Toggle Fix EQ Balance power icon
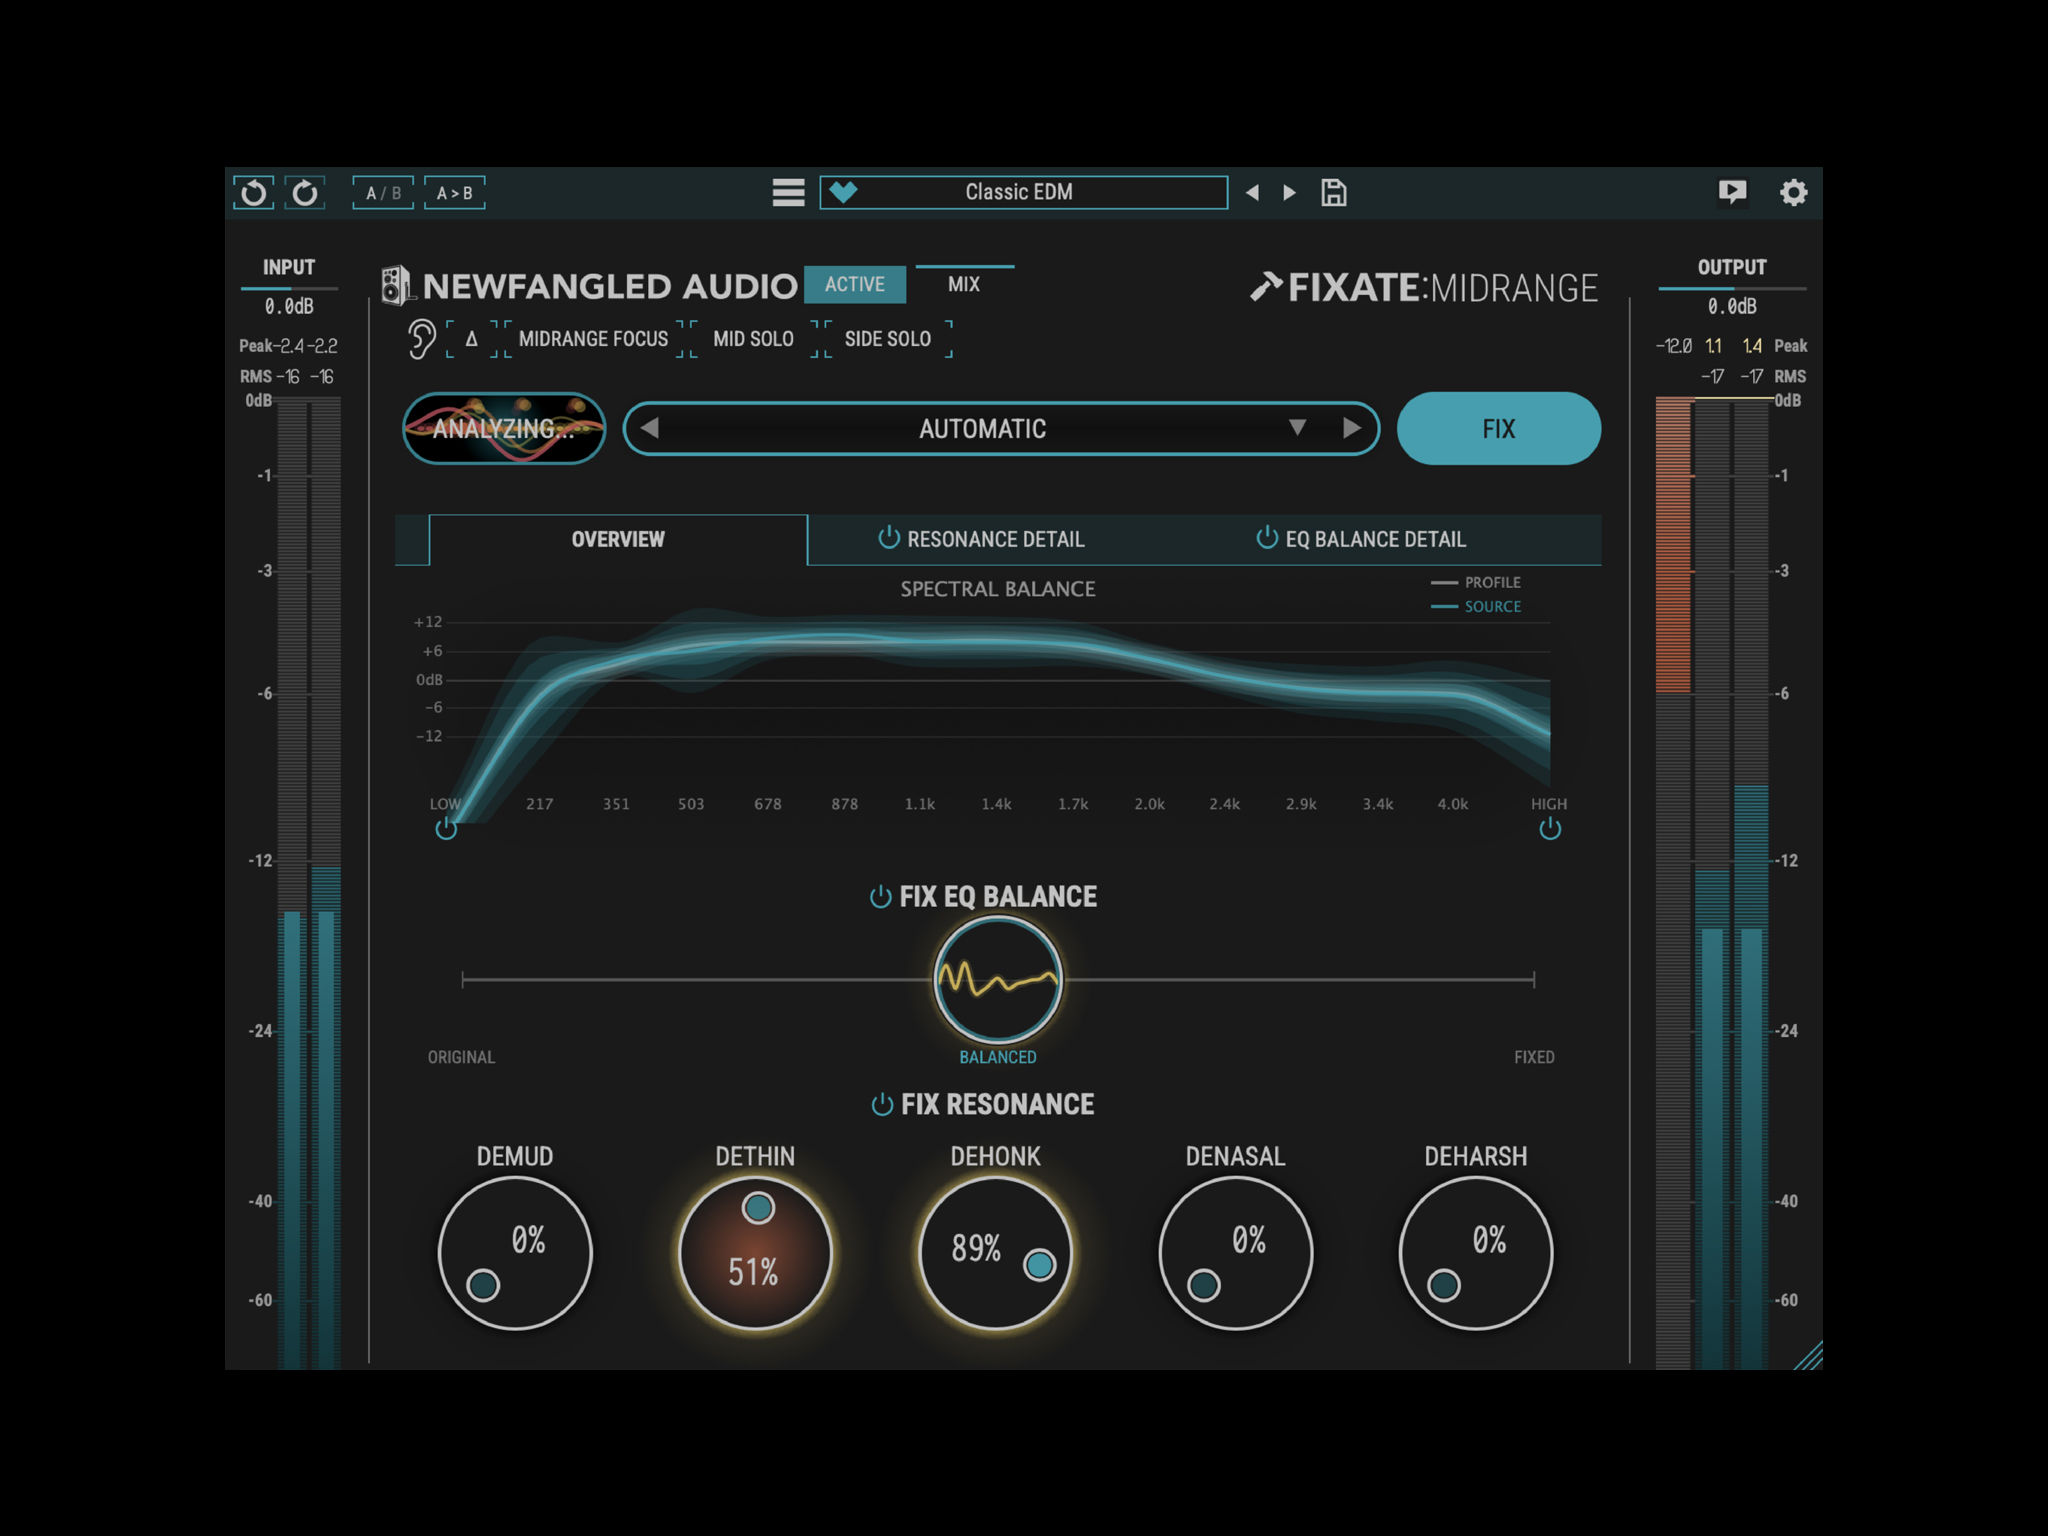2048x1536 pixels. 880,897
